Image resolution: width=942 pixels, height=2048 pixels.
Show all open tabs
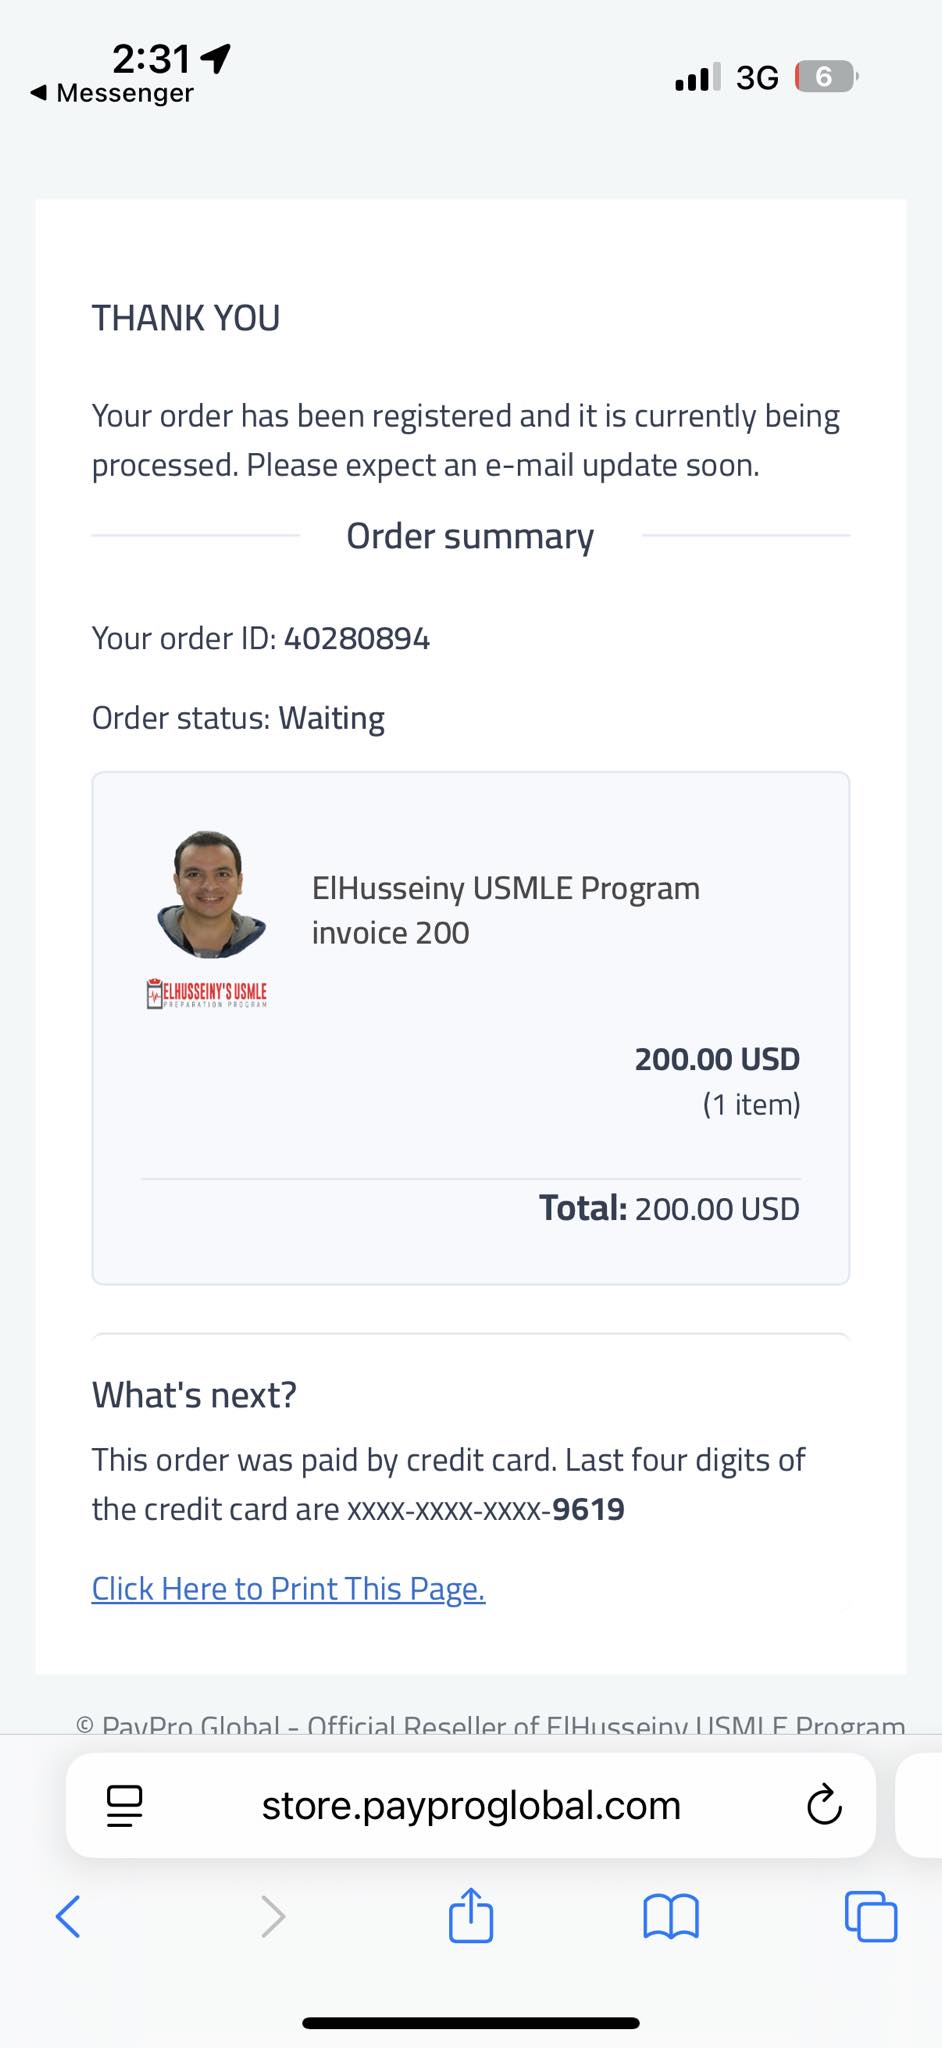(x=871, y=1916)
